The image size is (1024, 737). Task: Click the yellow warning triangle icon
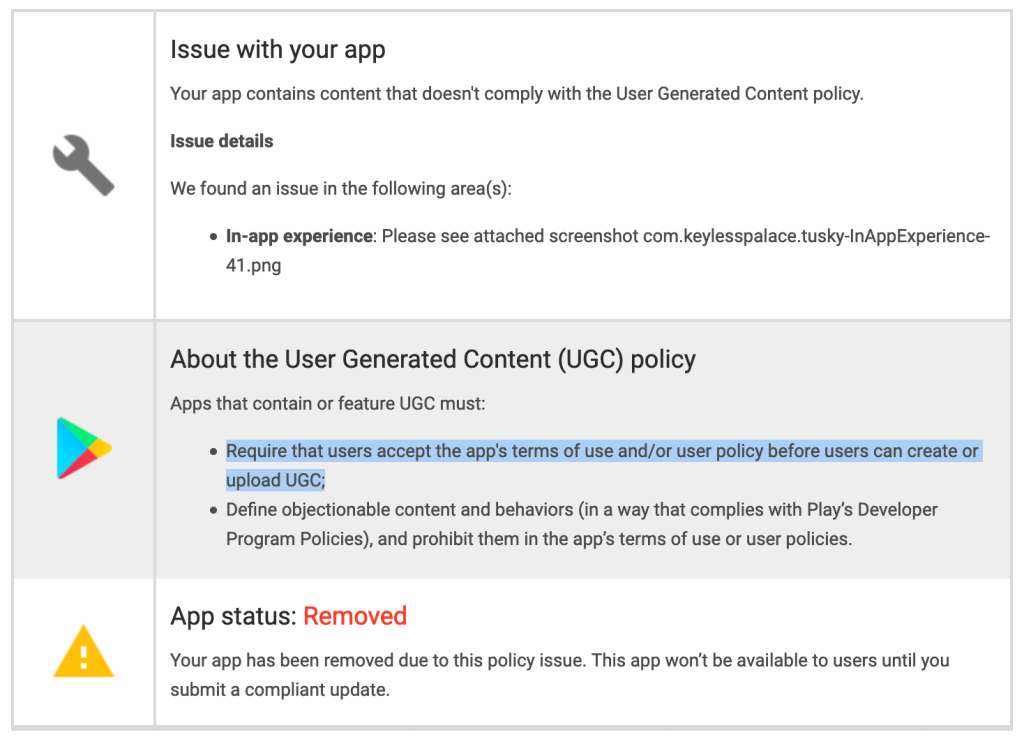point(84,651)
